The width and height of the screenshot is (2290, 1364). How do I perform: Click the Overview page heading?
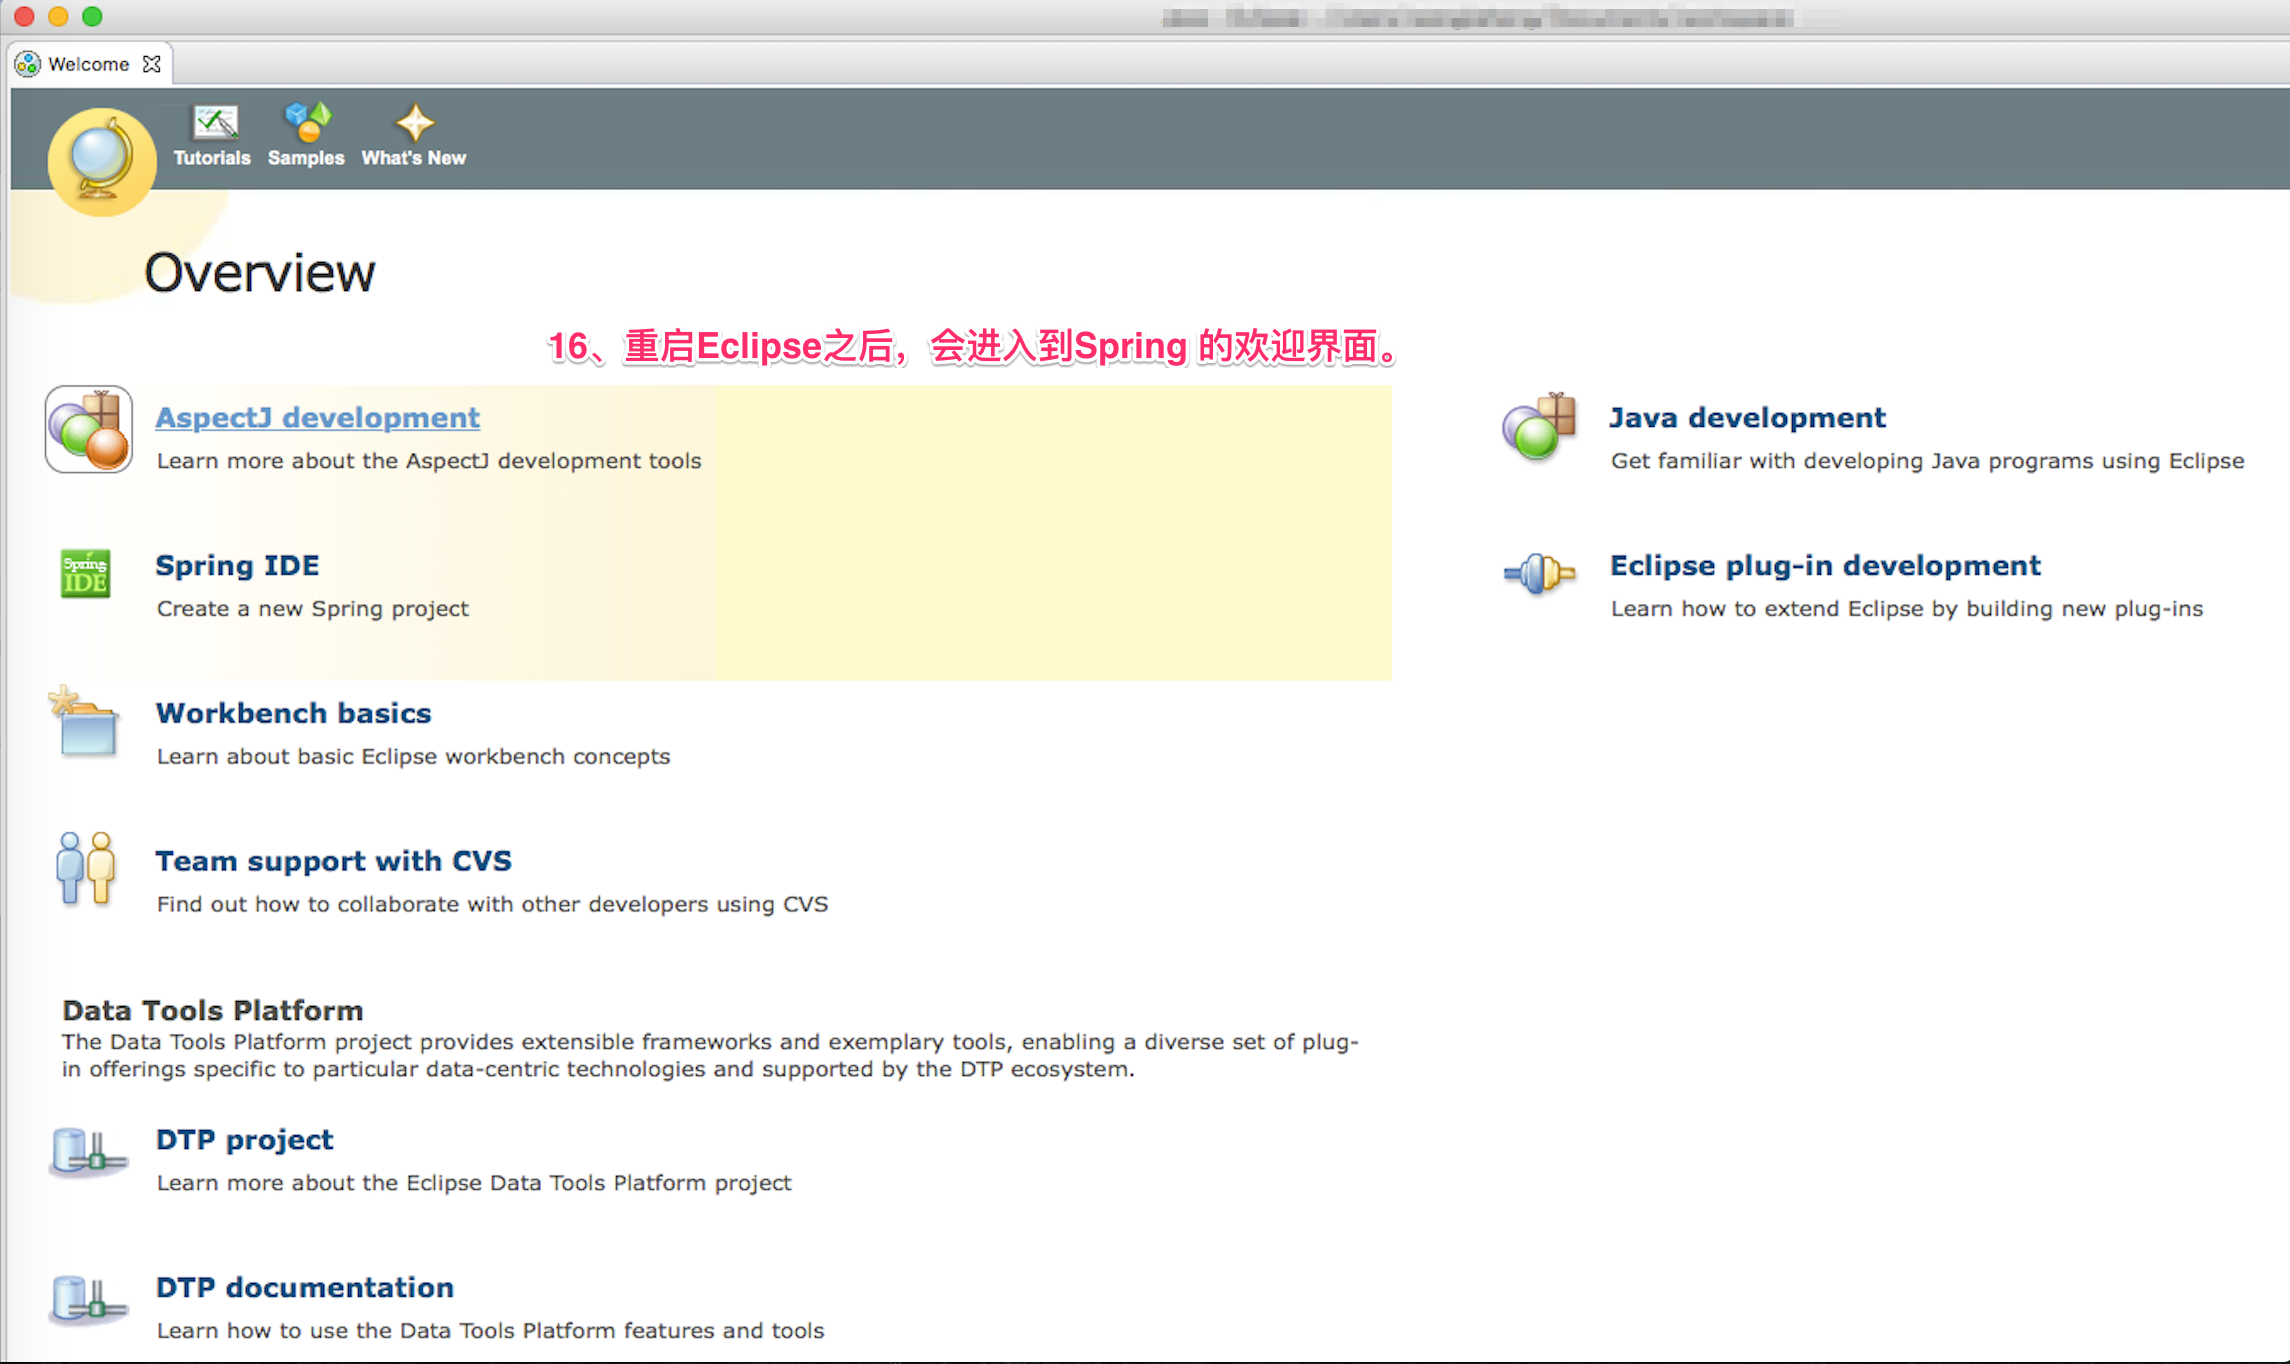pyautogui.click(x=260, y=272)
